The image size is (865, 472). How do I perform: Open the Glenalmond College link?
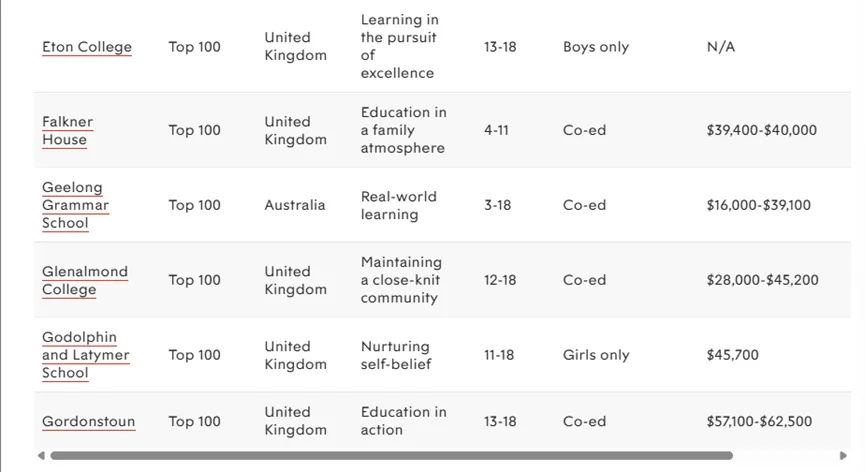tap(85, 280)
